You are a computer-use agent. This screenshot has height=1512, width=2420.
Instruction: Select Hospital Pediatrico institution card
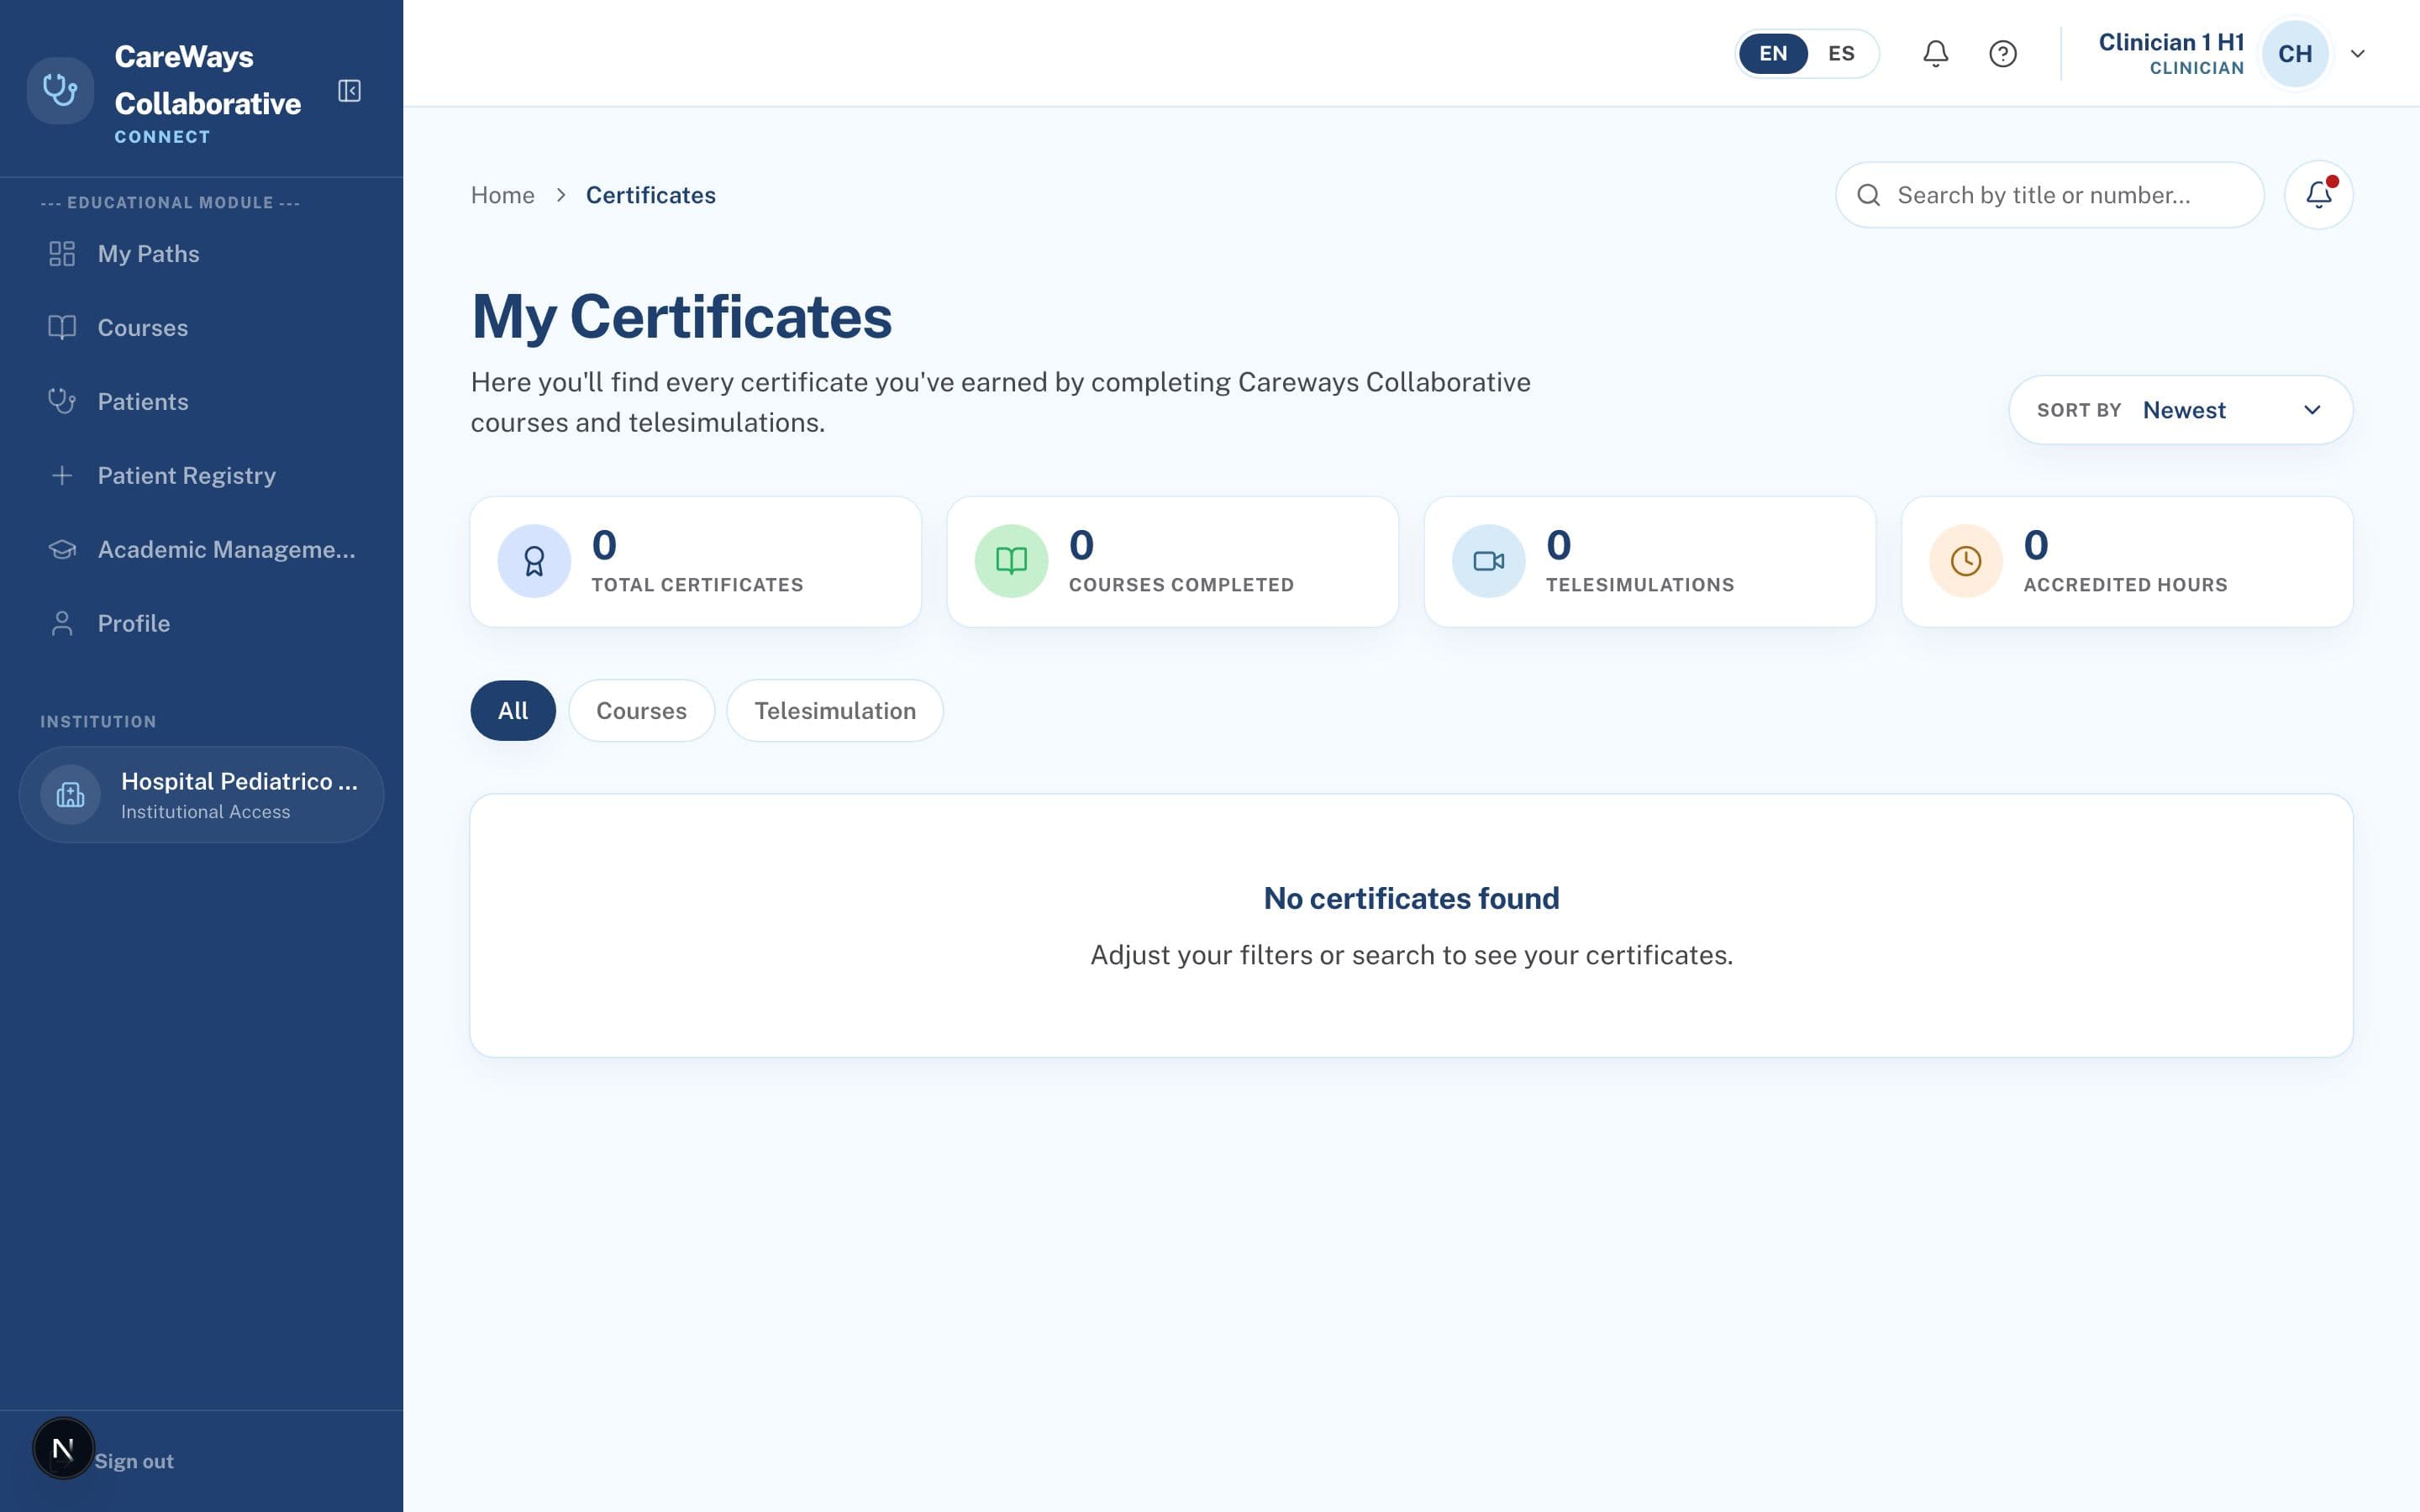201,795
